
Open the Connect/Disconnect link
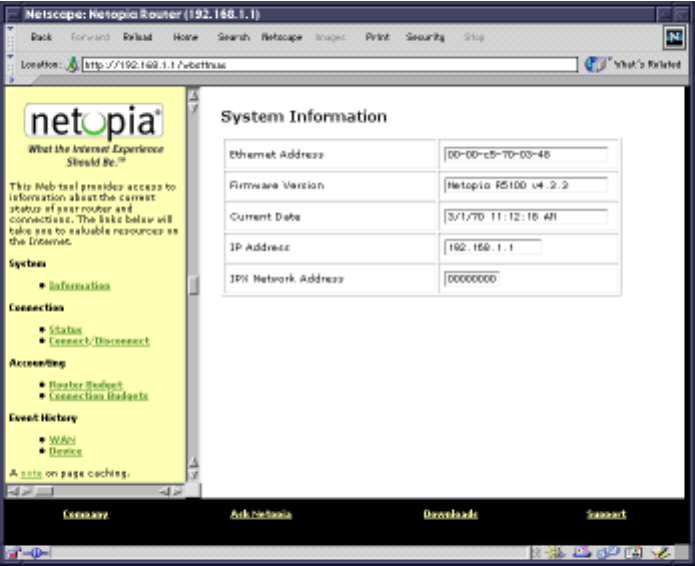point(98,340)
